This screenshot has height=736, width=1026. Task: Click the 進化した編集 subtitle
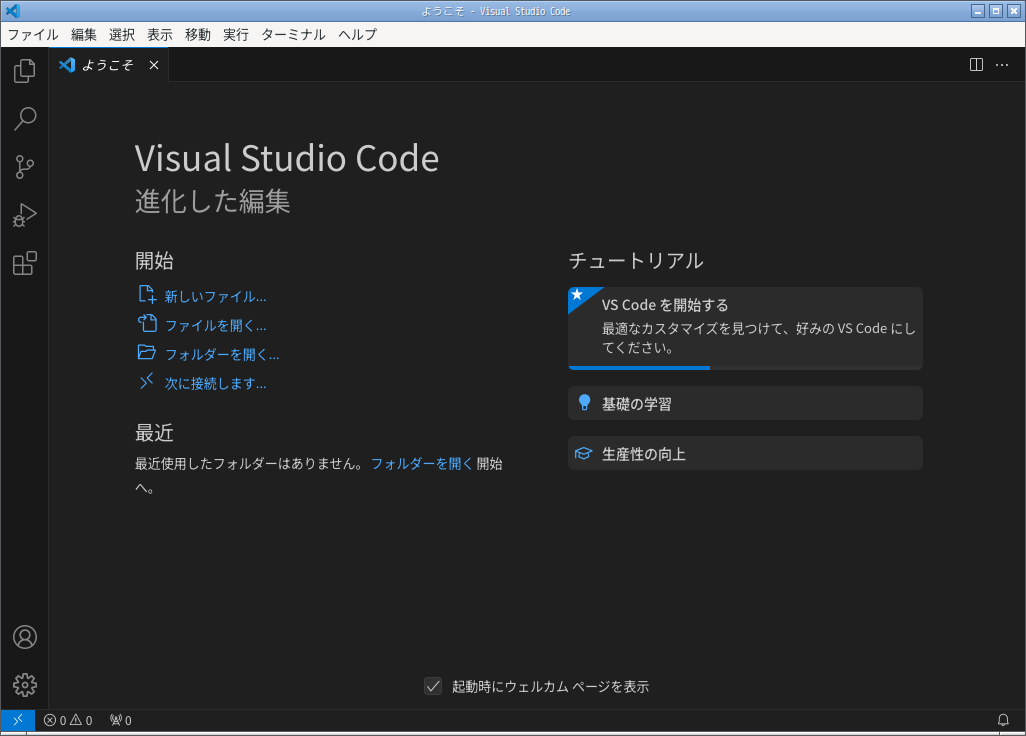213,201
